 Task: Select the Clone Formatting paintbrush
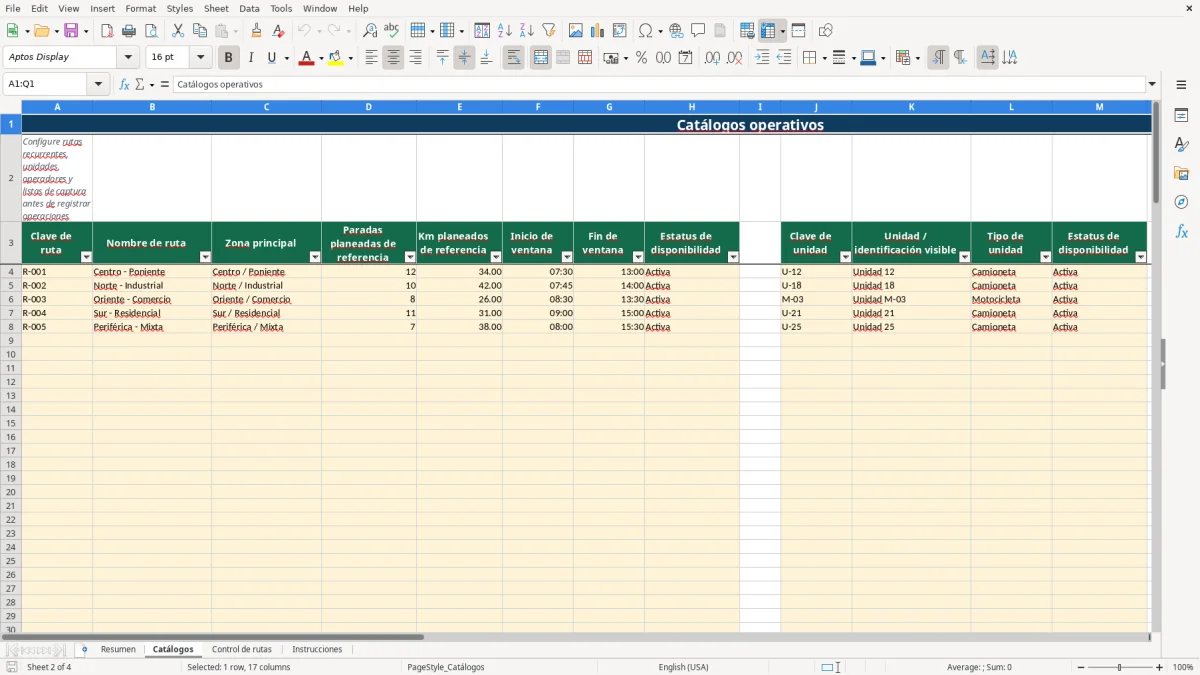257,31
